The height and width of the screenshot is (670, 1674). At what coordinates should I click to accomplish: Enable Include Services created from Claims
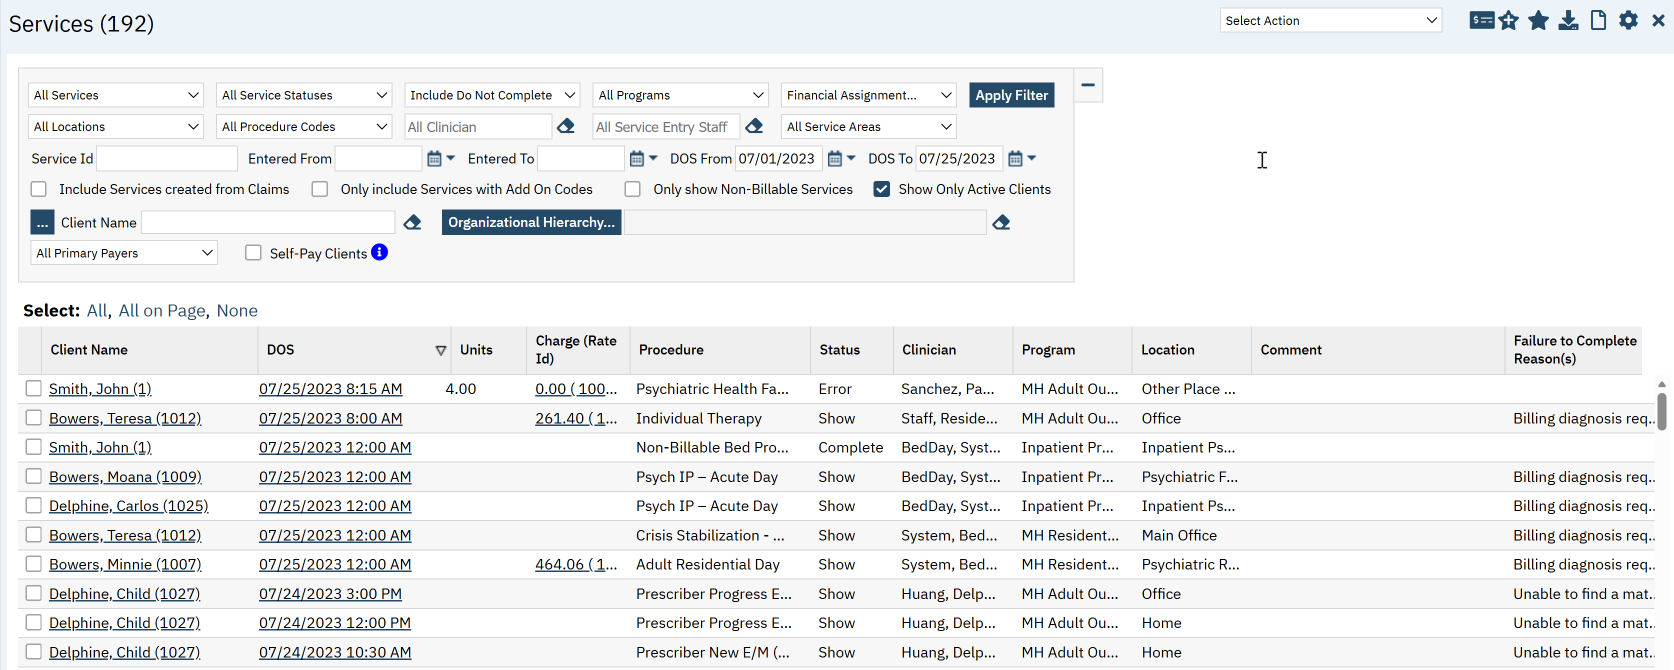point(39,189)
